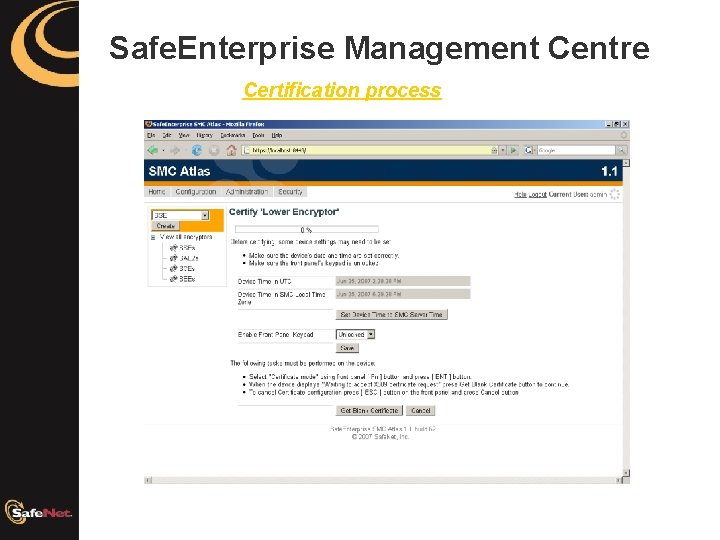Open the File menu
Image resolution: width=720 pixels, height=540 pixels.
[x=151, y=135]
